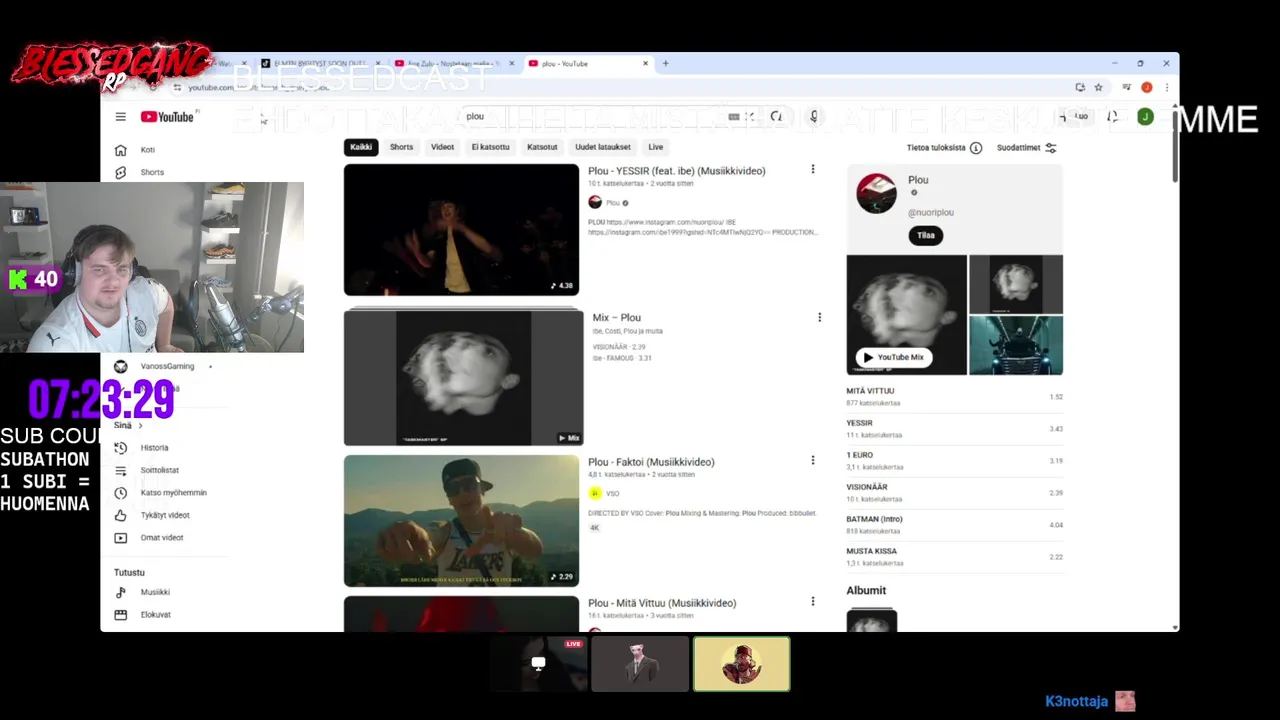Play MUSTA KISSA in track list
This screenshot has height=720, width=1280.
coord(954,557)
